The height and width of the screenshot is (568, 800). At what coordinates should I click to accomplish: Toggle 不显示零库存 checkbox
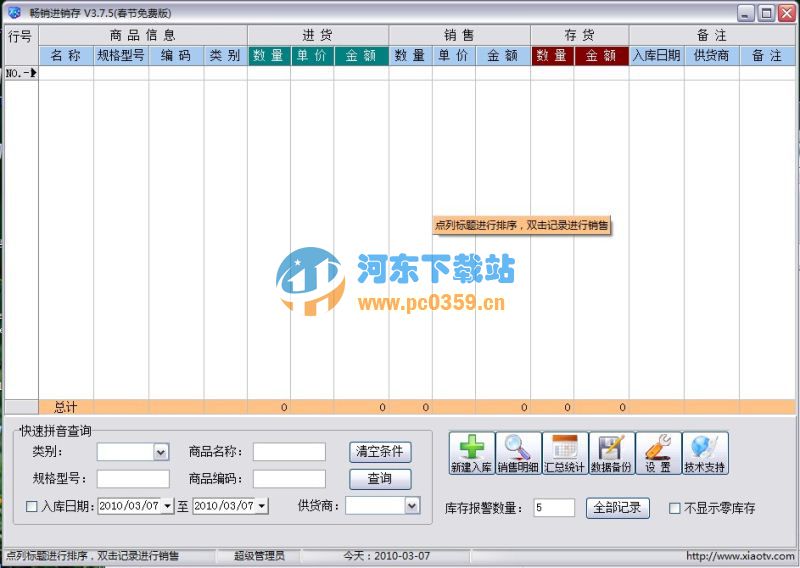pos(674,508)
